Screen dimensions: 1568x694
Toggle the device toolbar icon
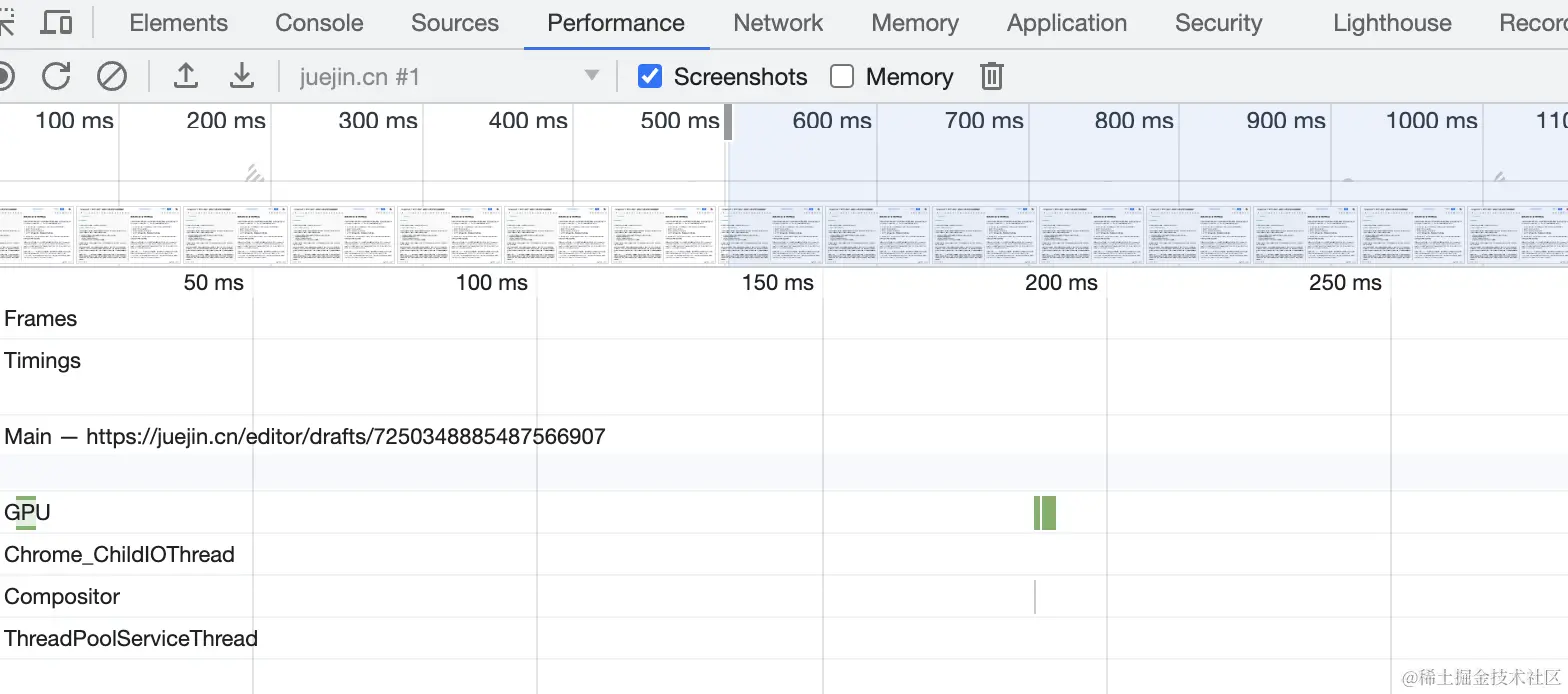58,23
